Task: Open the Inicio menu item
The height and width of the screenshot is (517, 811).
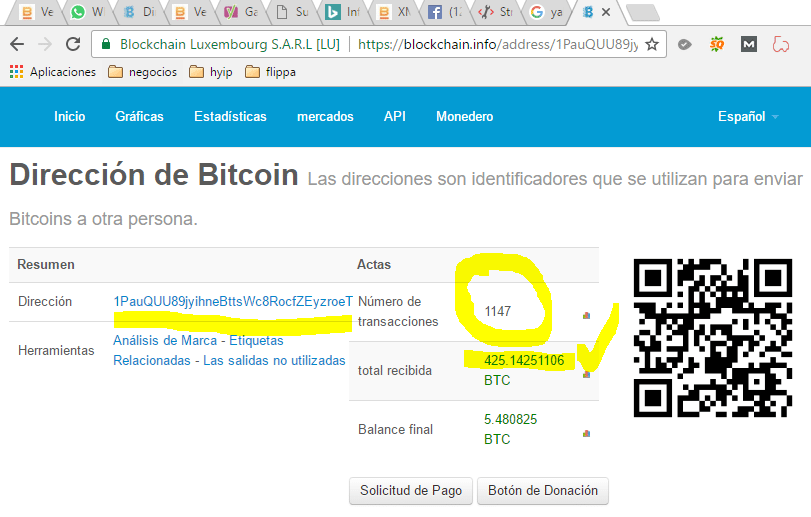Action: point(70,116)
